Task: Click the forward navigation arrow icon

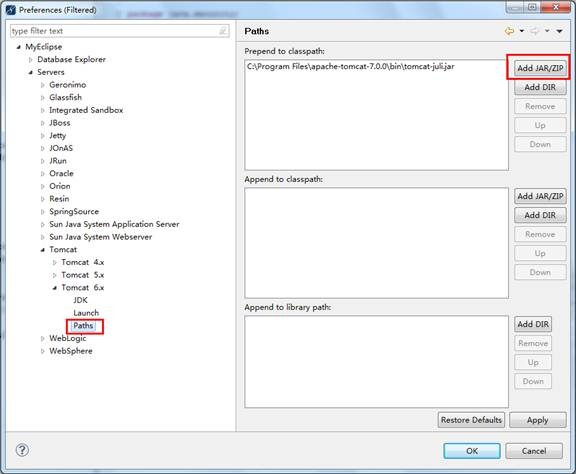Action: (534, 31)
